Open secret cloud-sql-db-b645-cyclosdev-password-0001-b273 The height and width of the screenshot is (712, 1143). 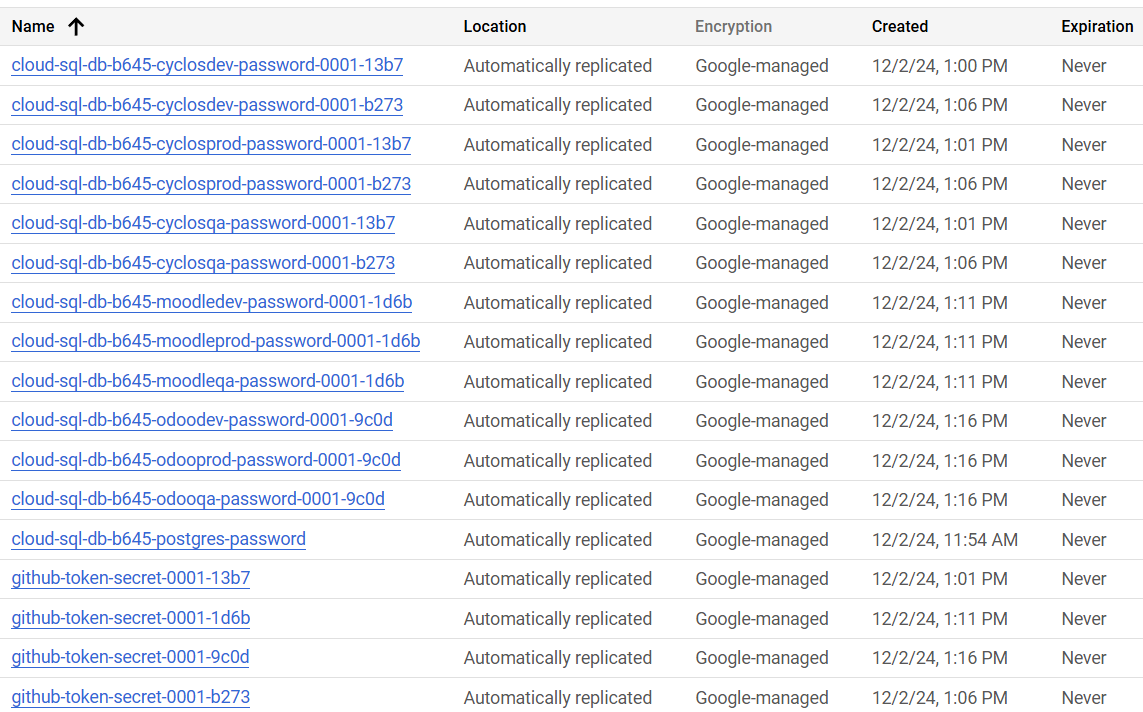[x=207, y=105]
